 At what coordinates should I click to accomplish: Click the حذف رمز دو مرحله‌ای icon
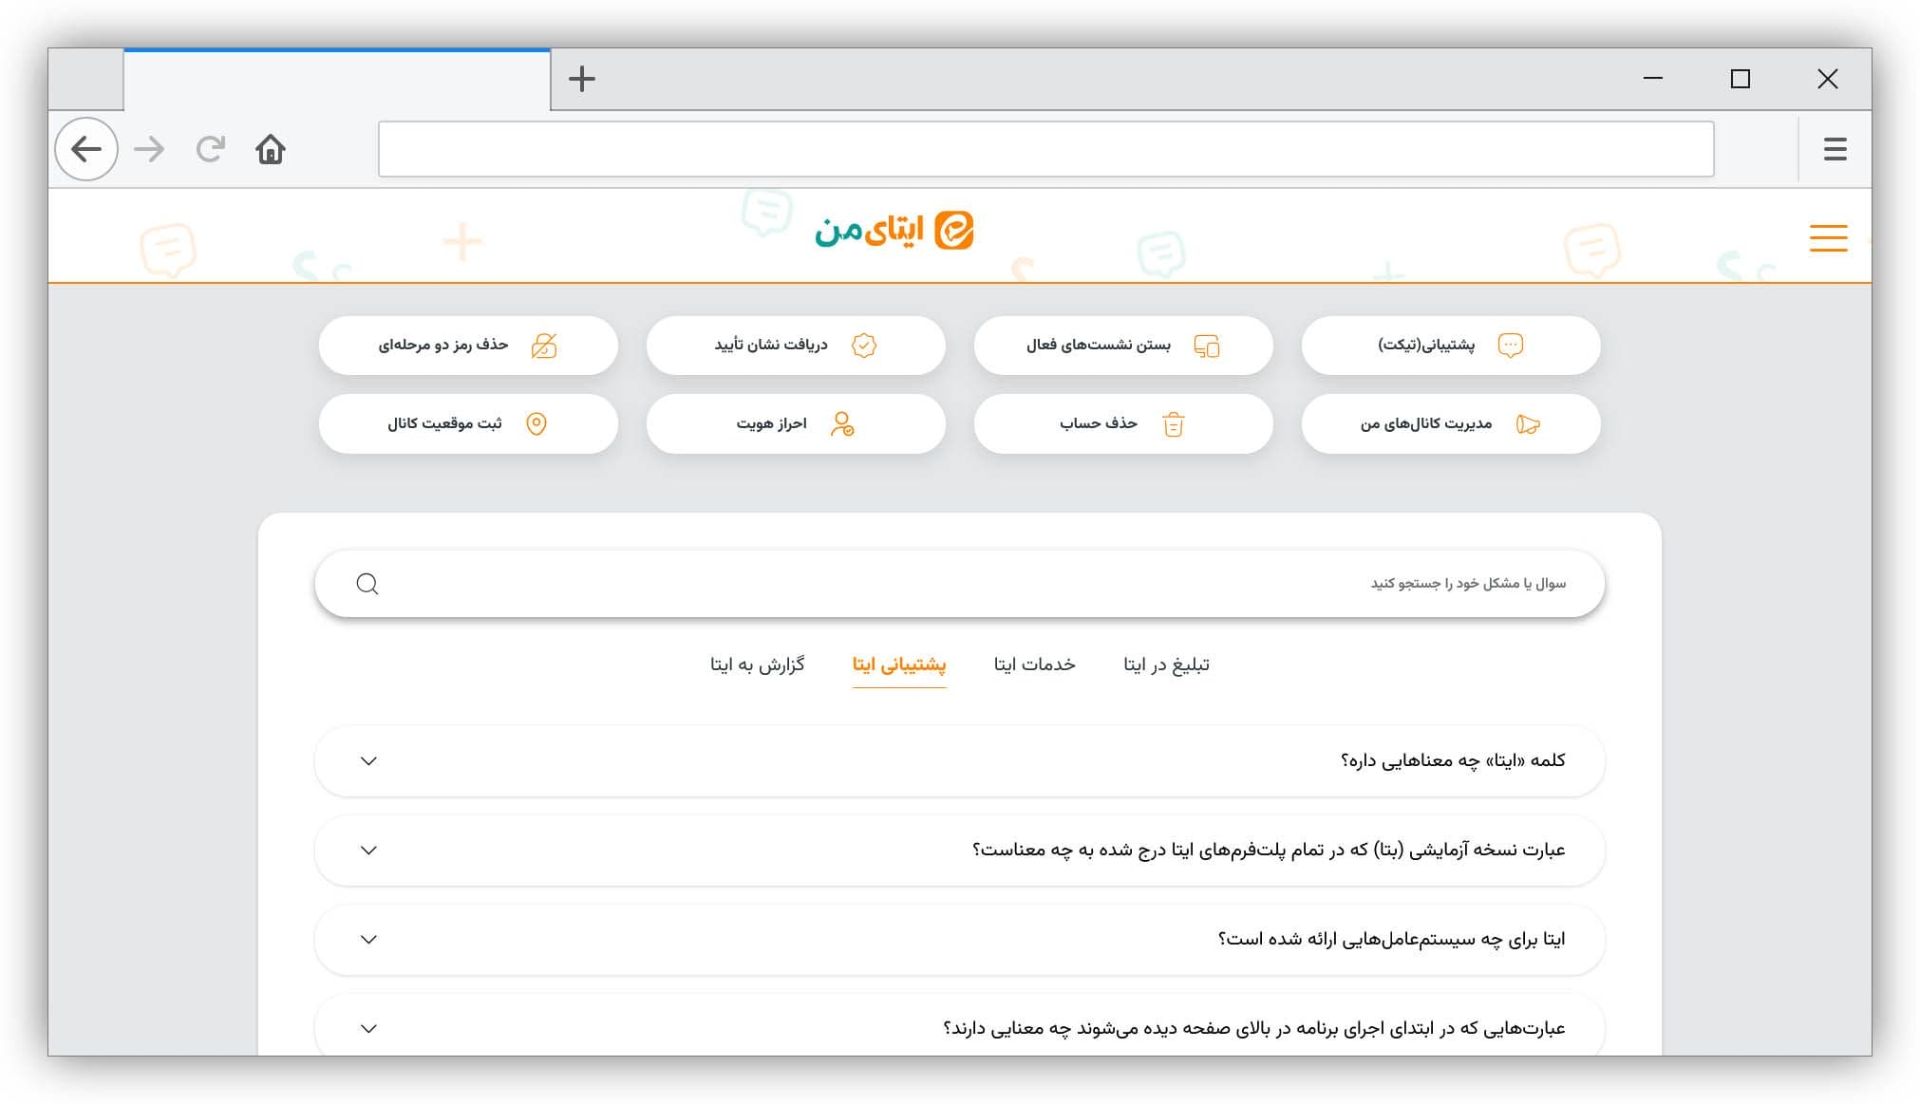click(544, 346)
